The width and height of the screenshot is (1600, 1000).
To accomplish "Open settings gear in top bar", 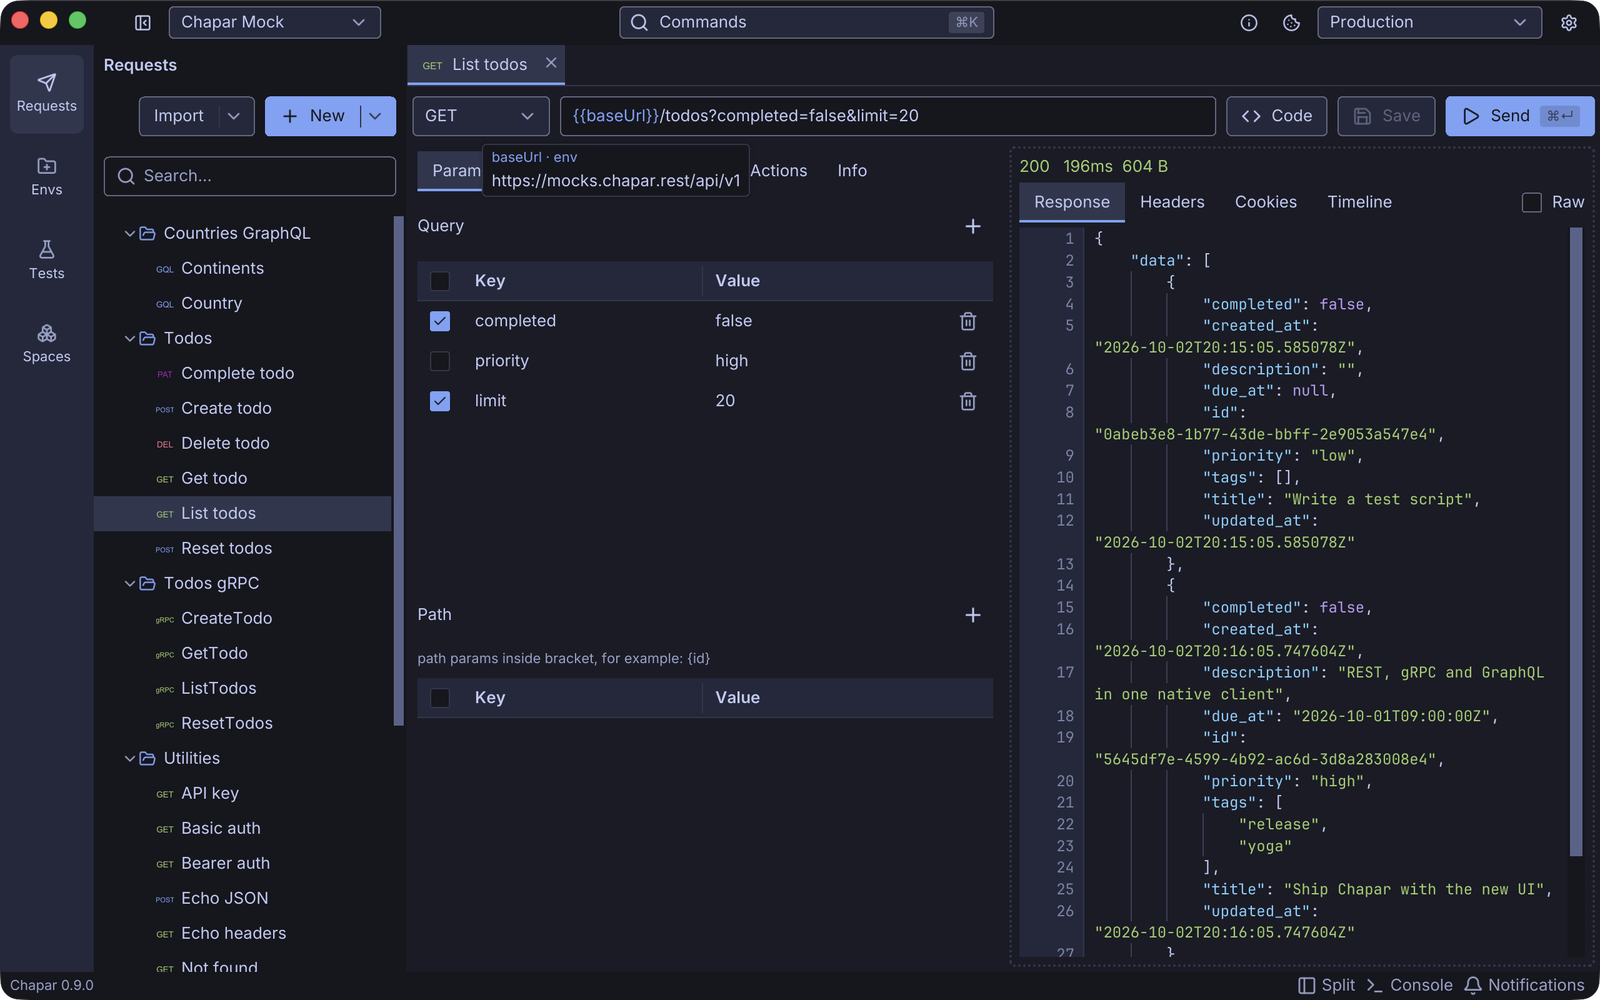I will pos(1569,22).
